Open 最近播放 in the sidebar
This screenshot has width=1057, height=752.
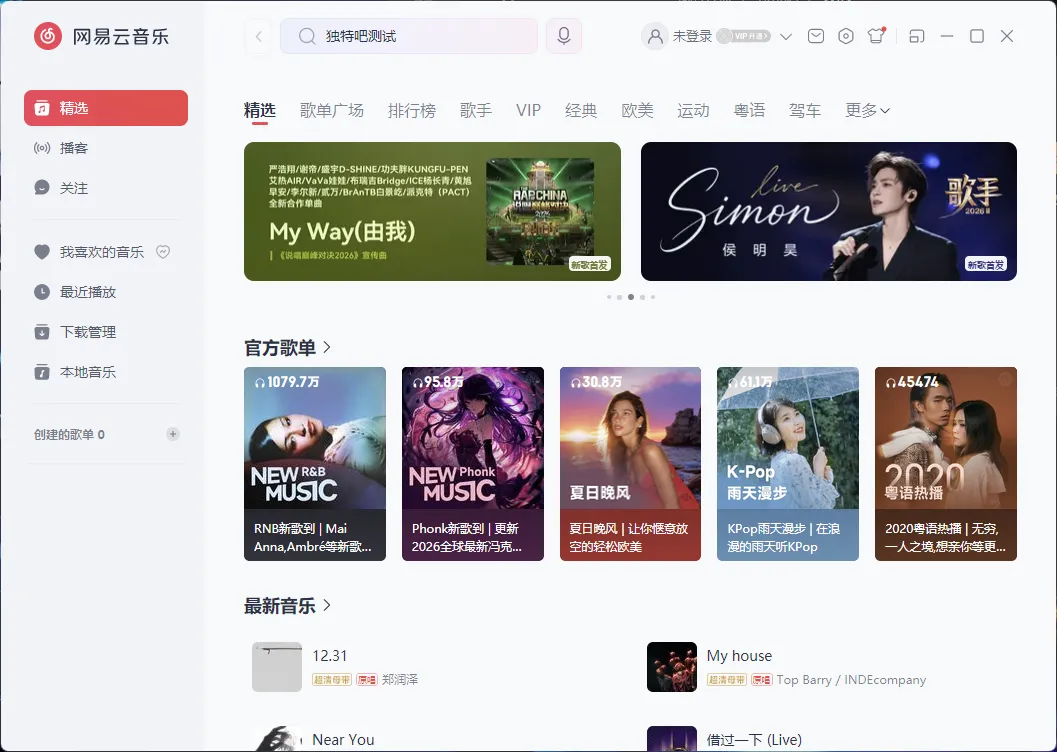[106, 292]
